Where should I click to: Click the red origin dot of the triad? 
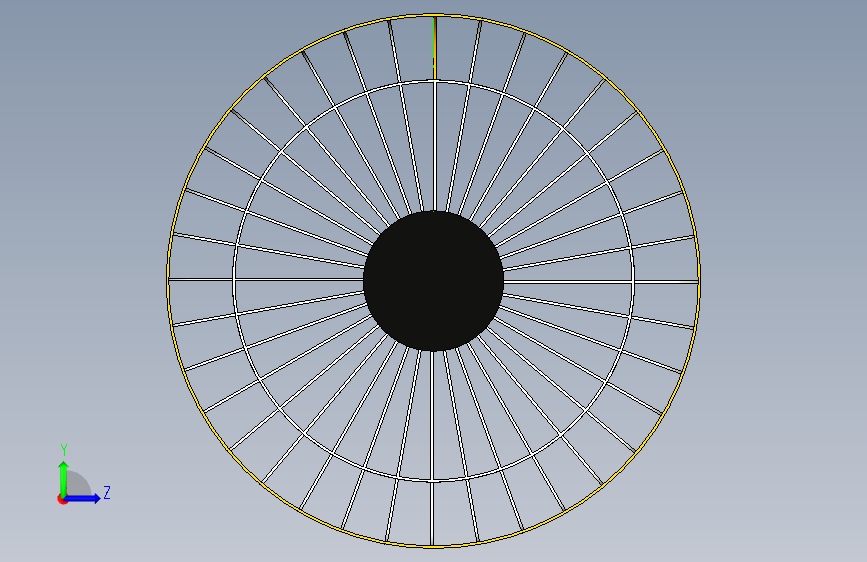pos(62,499)
